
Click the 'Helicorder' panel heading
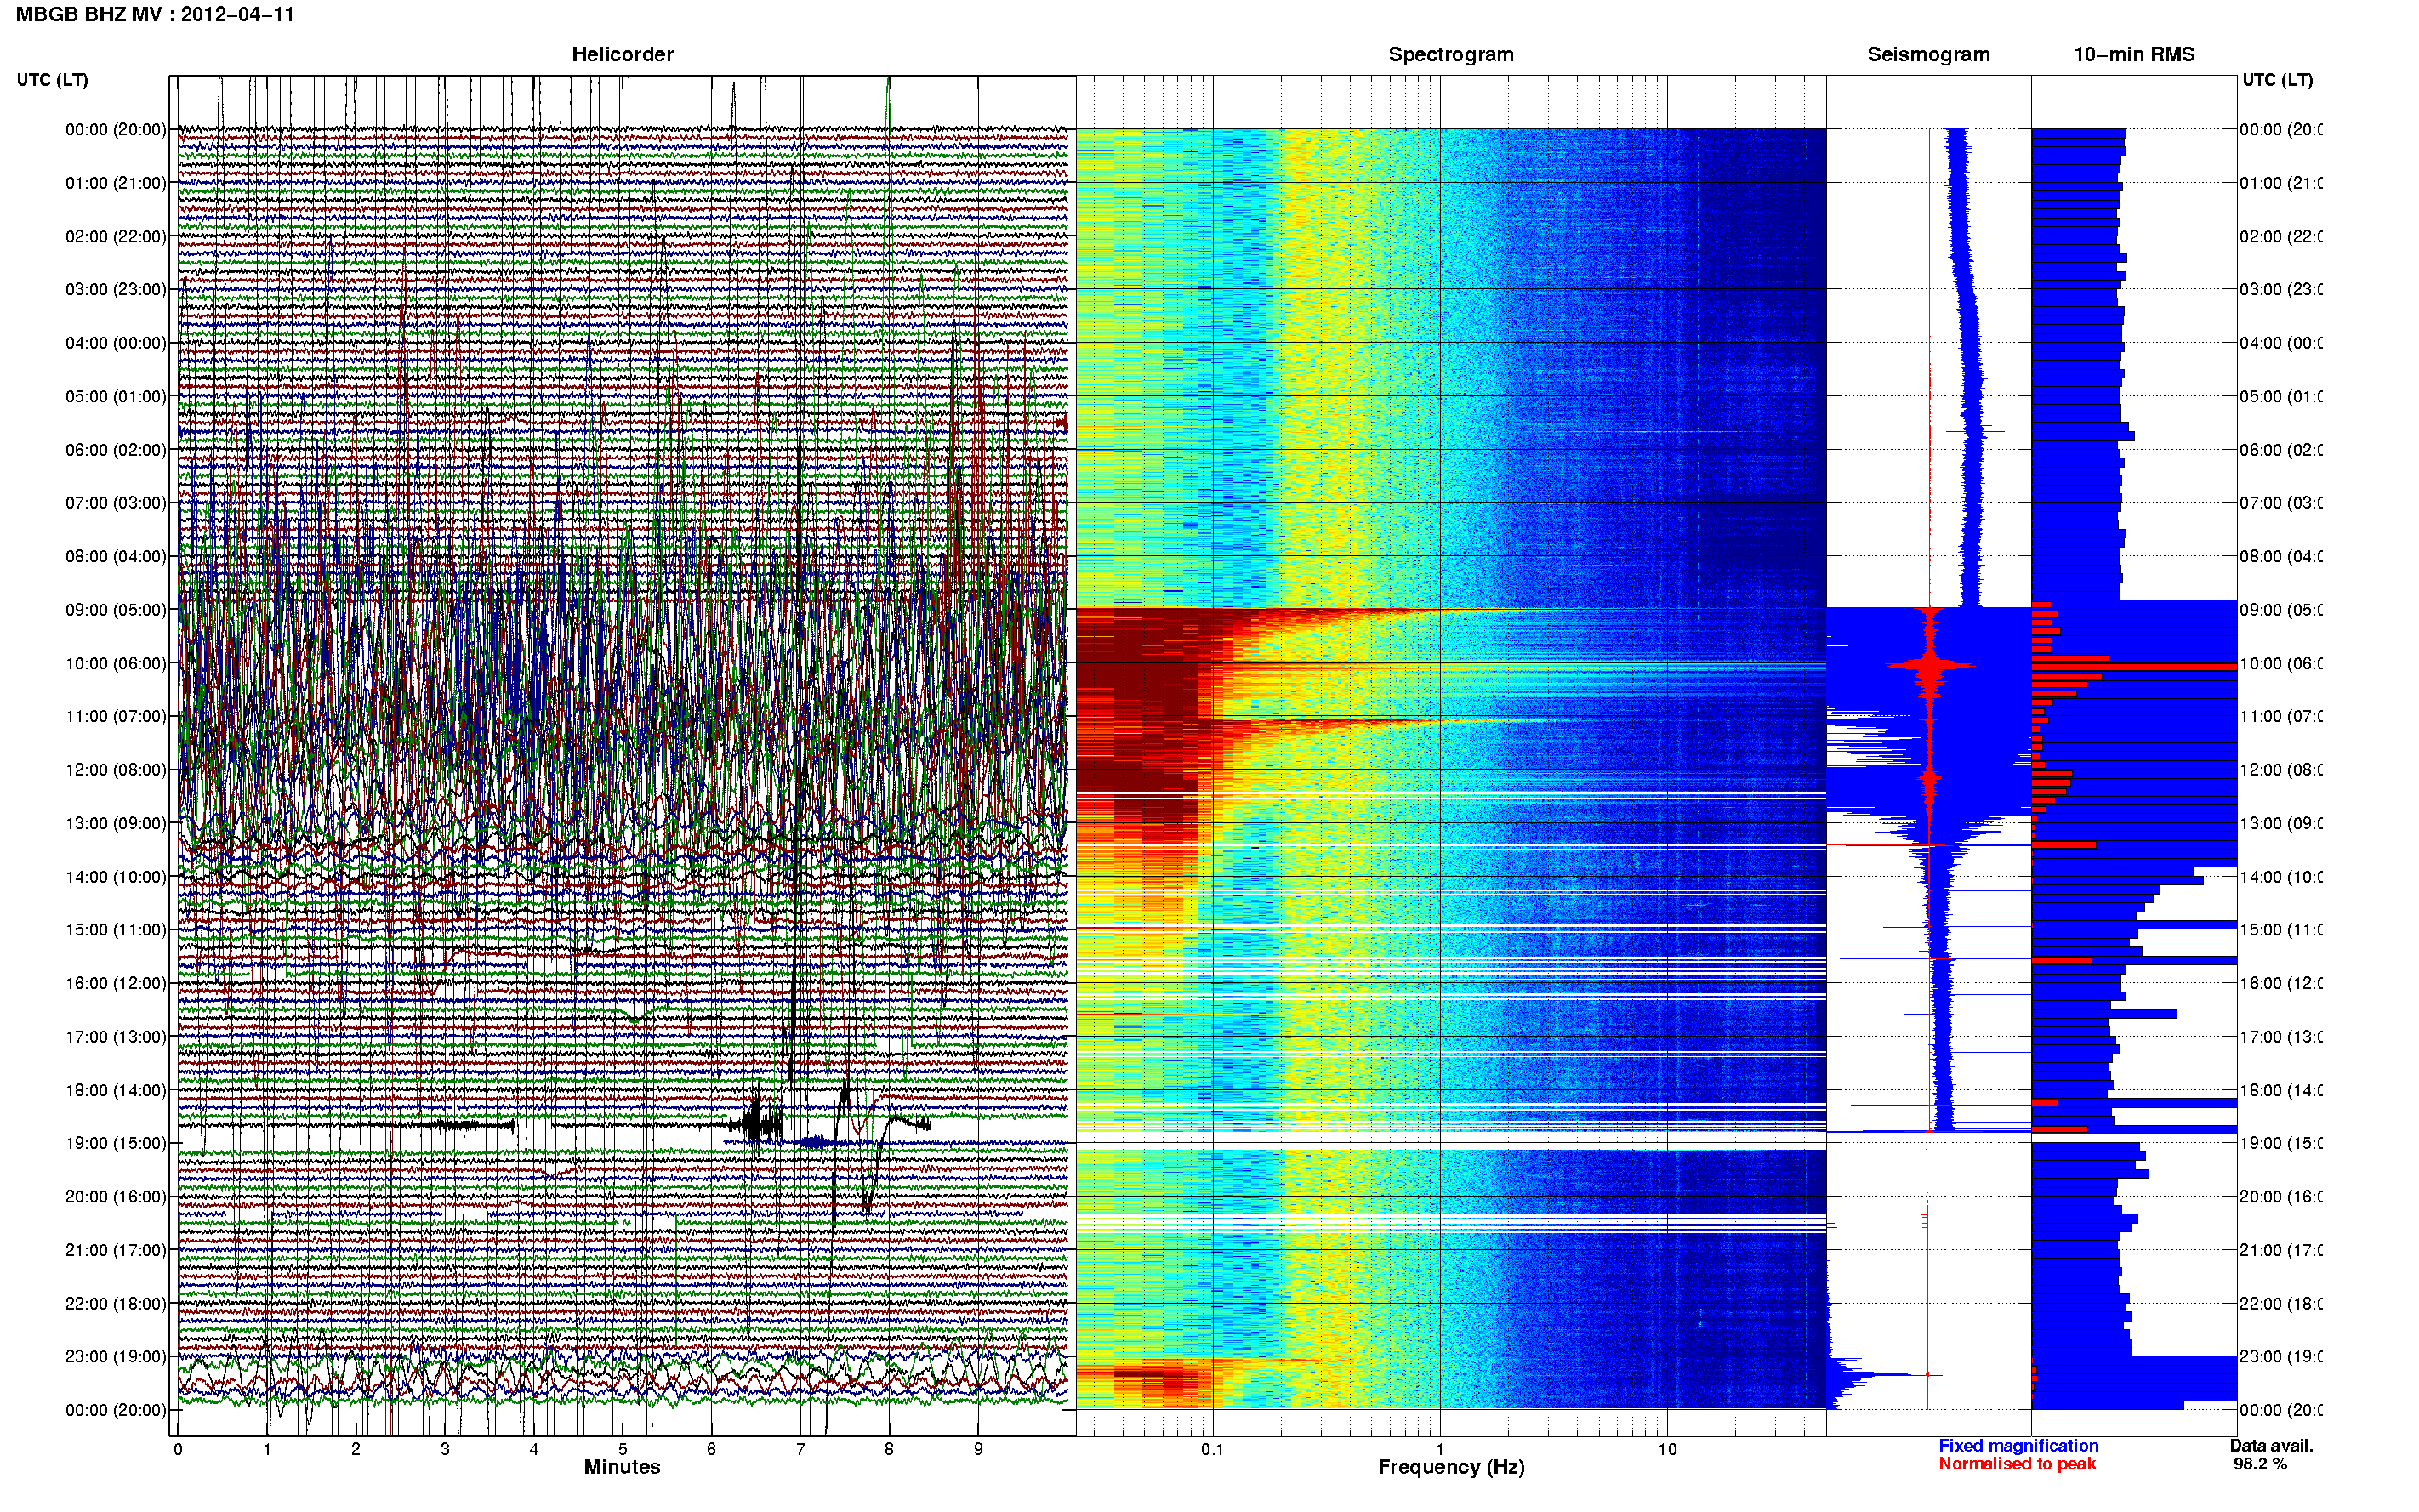pos(622,55)
